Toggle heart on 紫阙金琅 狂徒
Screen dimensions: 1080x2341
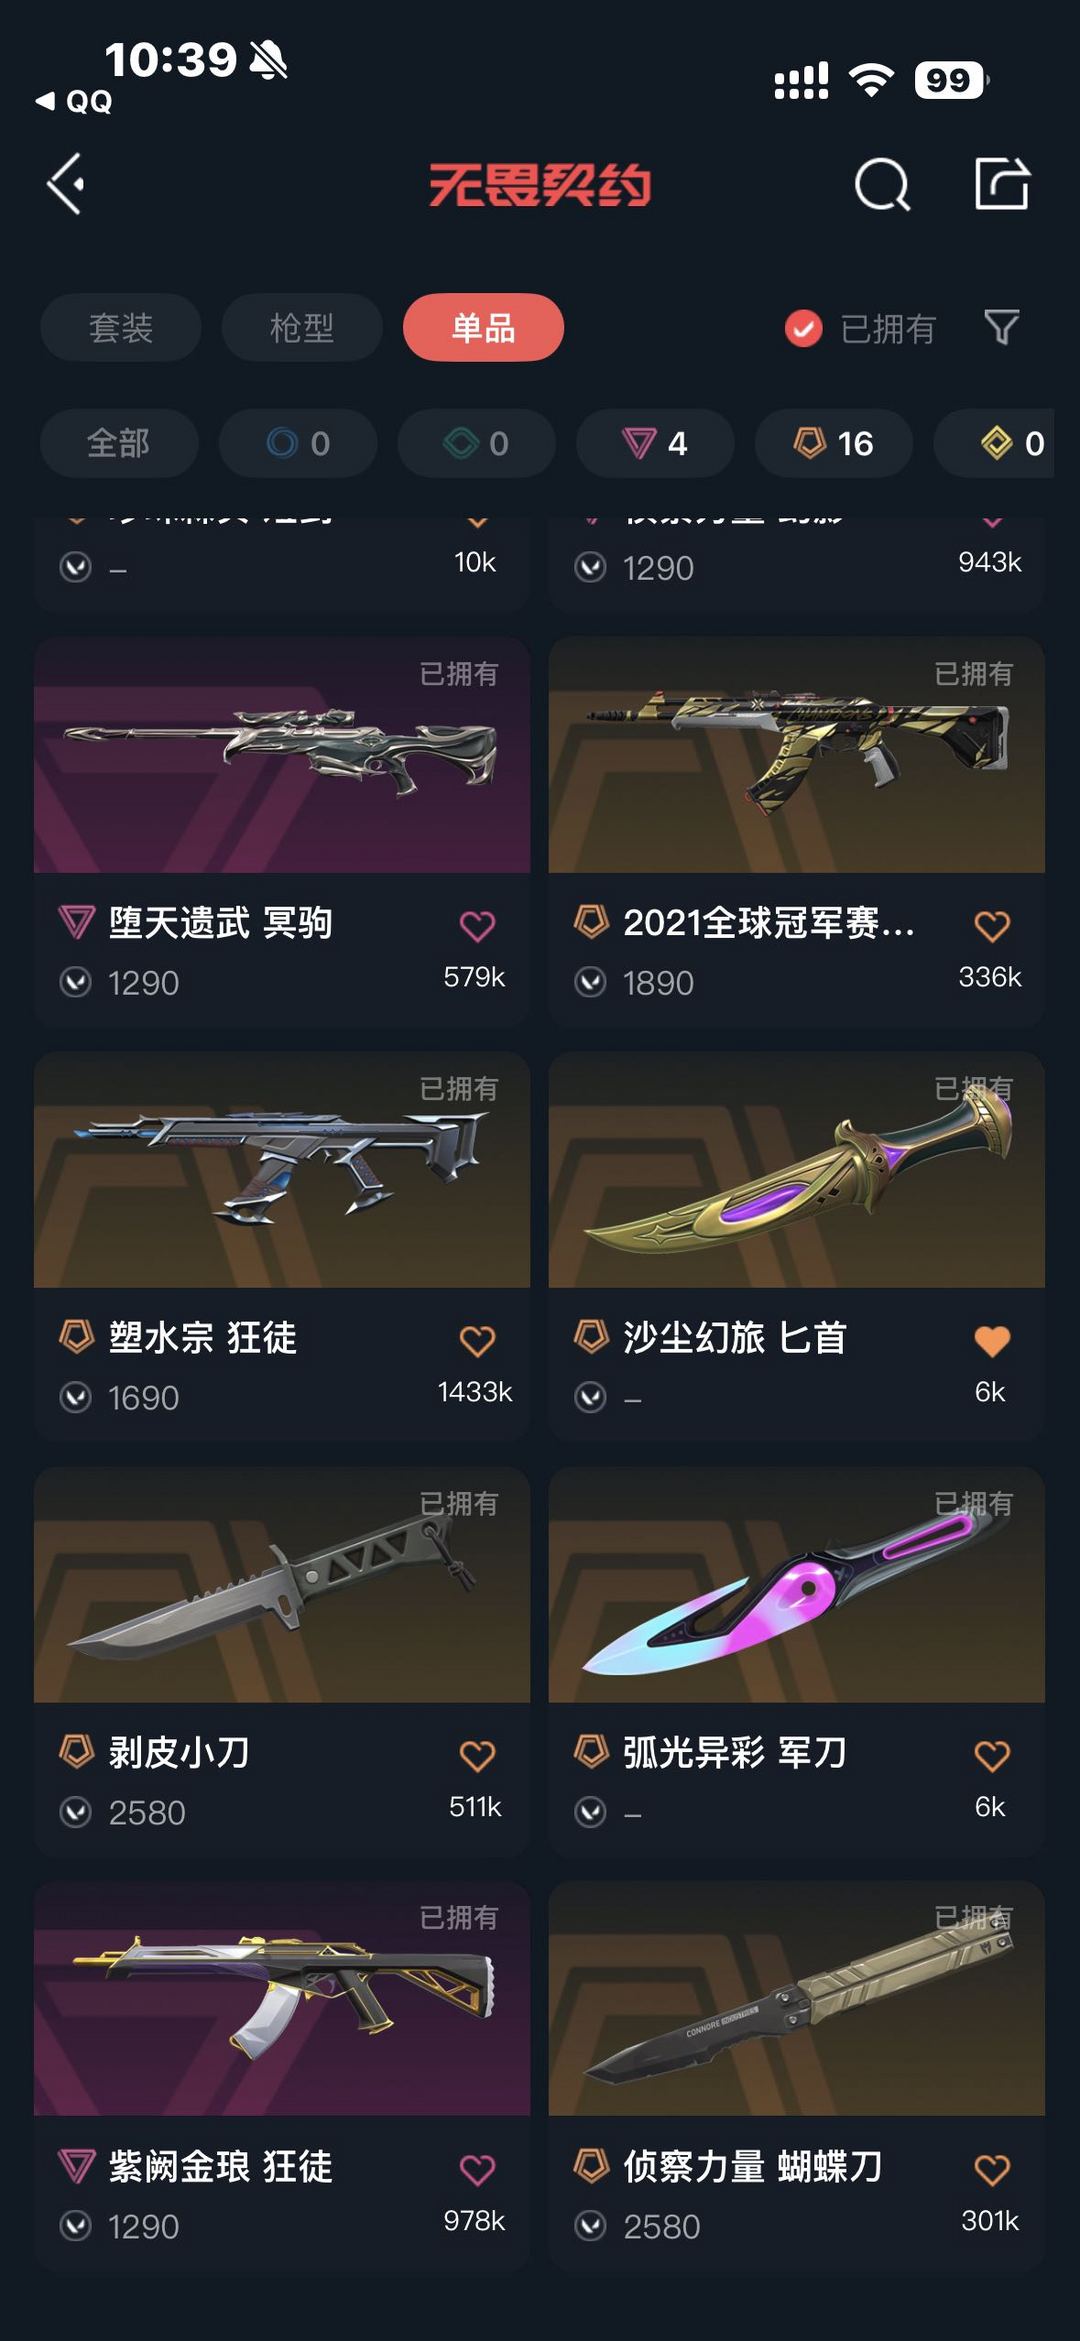coord(477,2170)
